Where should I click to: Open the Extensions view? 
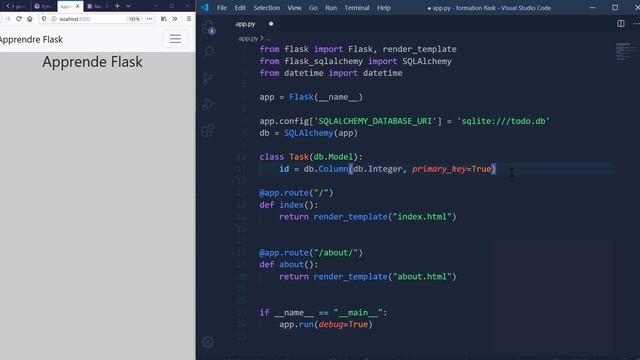coord(208,131)
